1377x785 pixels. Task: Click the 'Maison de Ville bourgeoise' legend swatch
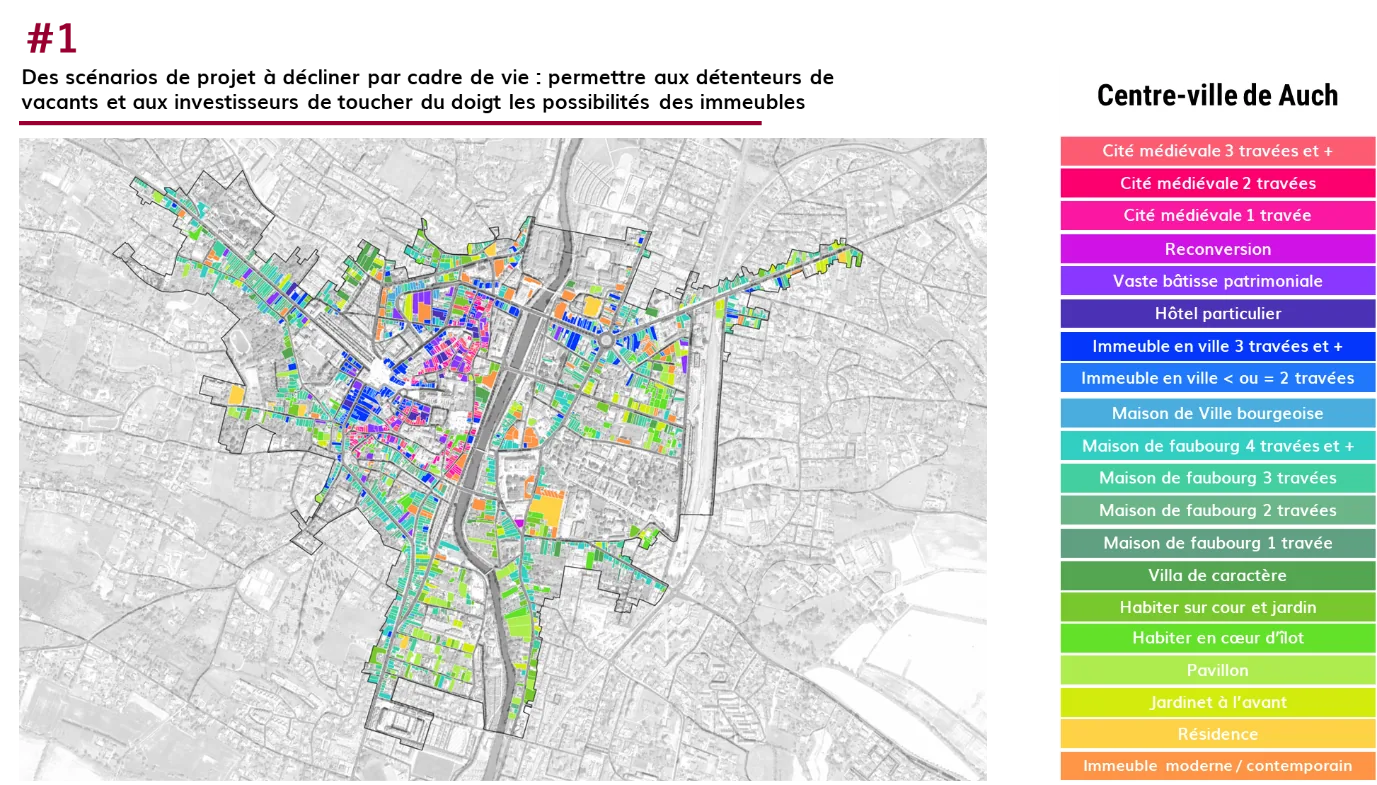1217,413
